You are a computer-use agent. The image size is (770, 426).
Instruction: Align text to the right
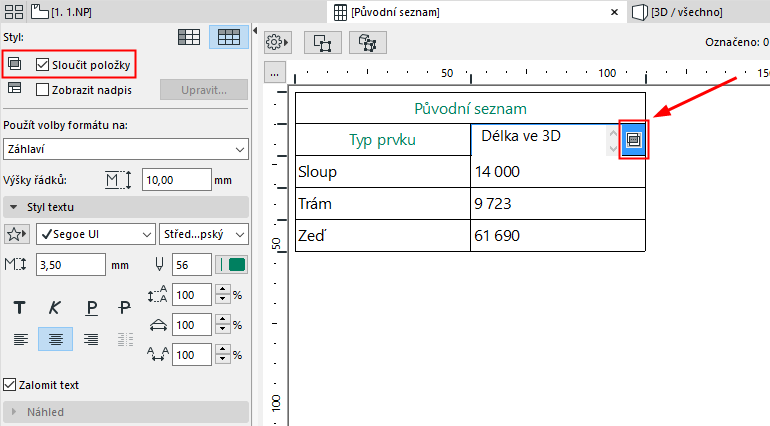point(91,339)
